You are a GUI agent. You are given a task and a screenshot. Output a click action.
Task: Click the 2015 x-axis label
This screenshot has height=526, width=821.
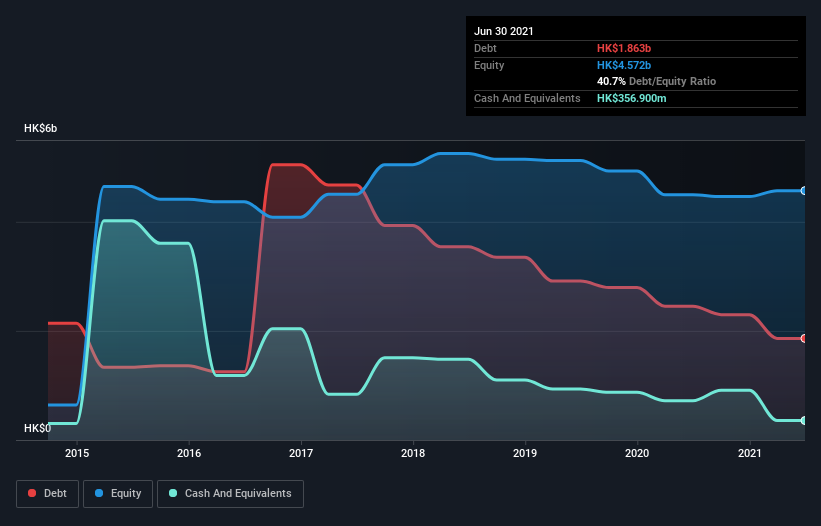[x=77, y=453]
